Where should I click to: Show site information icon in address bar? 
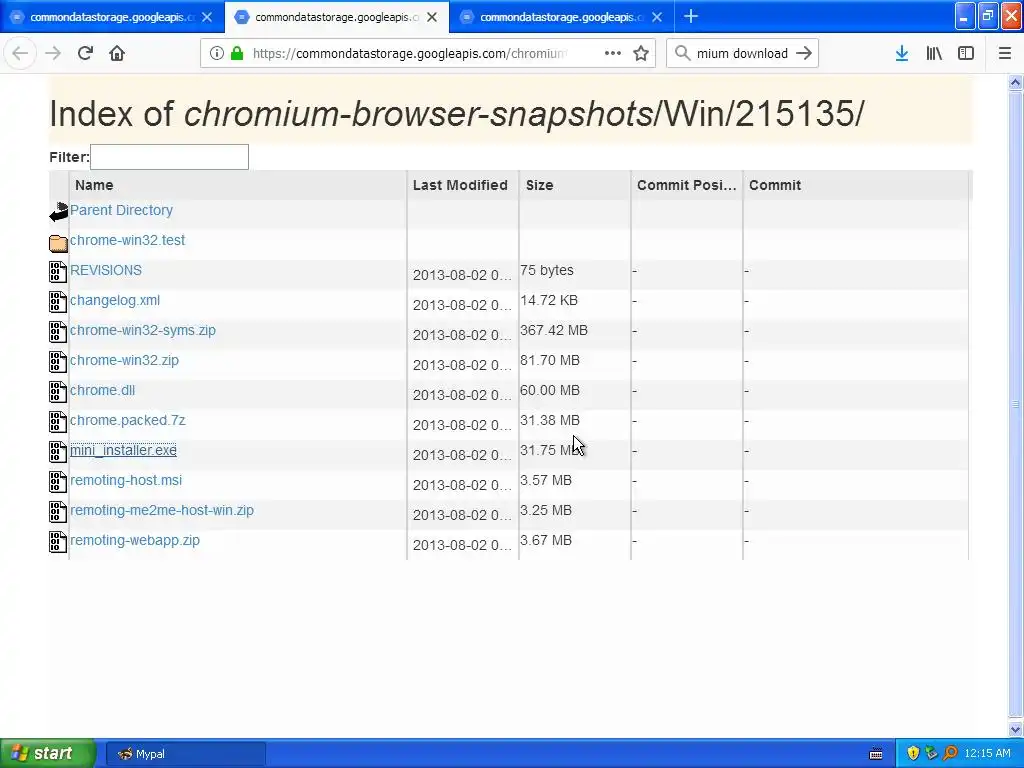tap(217, 53)
